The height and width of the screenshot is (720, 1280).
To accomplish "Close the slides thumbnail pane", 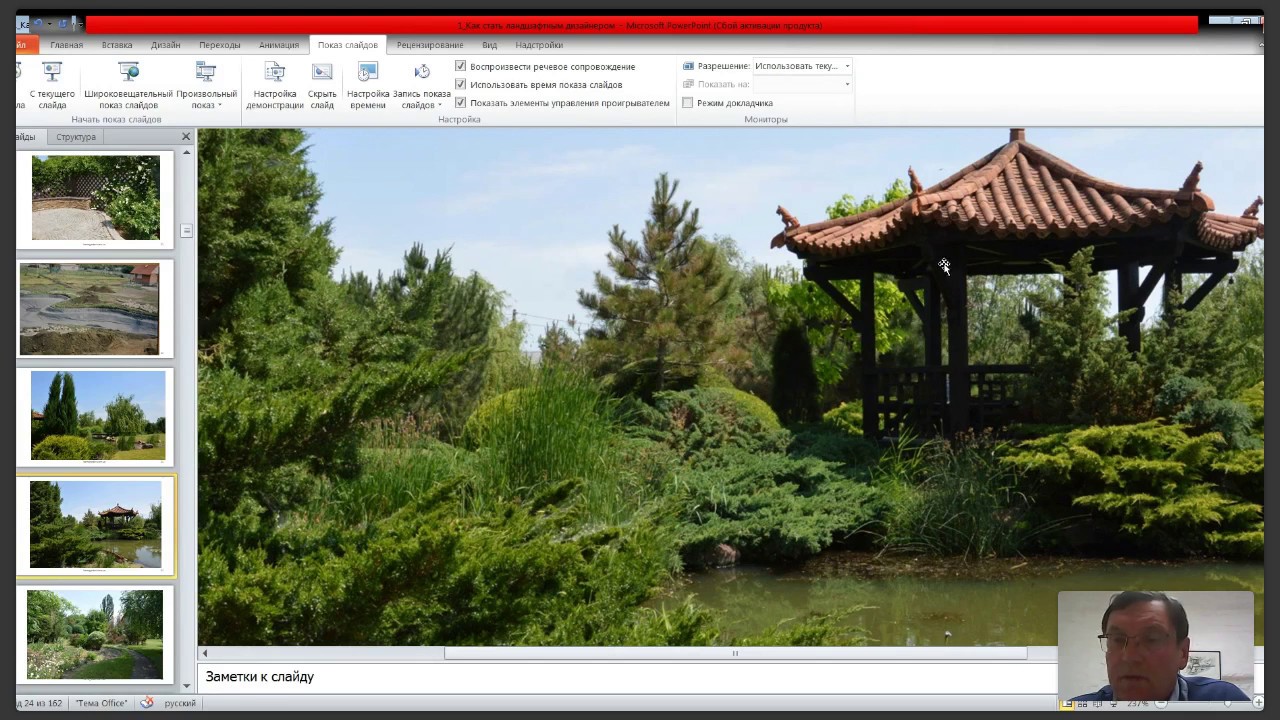I will pyautogui.click(x=186, y=137).
